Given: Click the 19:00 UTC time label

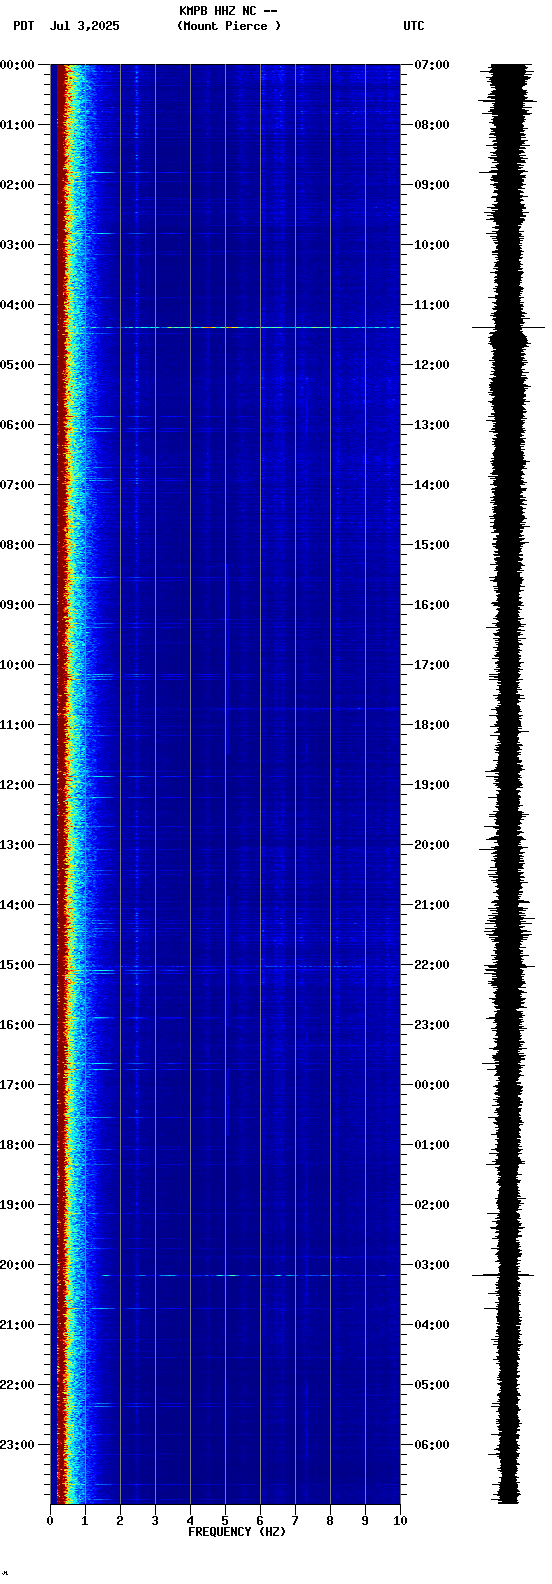Looking at the screenshot, I should 432,785.
